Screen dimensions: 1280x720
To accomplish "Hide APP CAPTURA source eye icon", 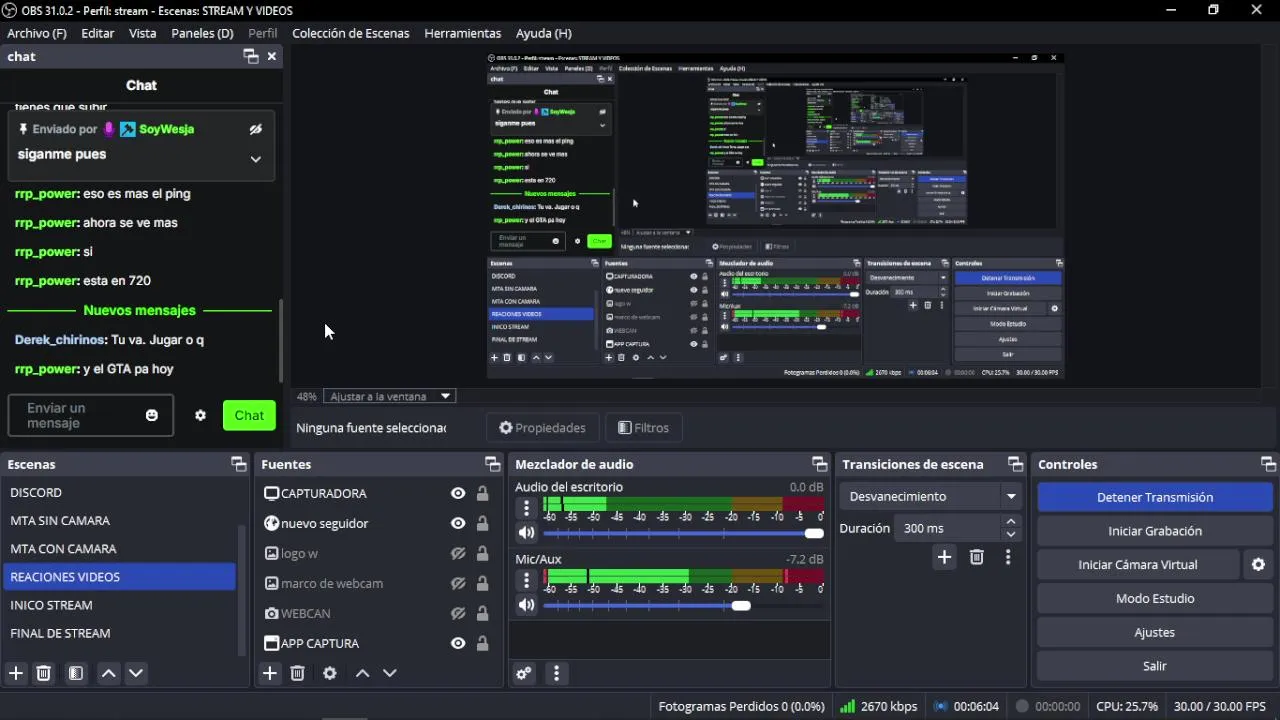I will (x=458, y=643).
